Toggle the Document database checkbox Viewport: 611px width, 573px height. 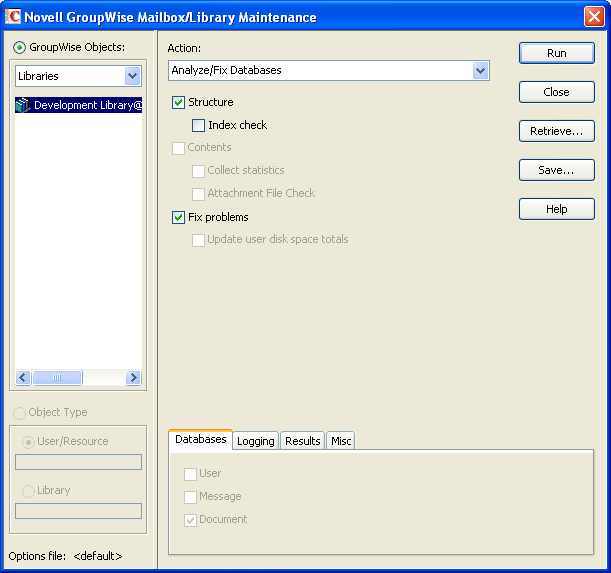point(190,520)
